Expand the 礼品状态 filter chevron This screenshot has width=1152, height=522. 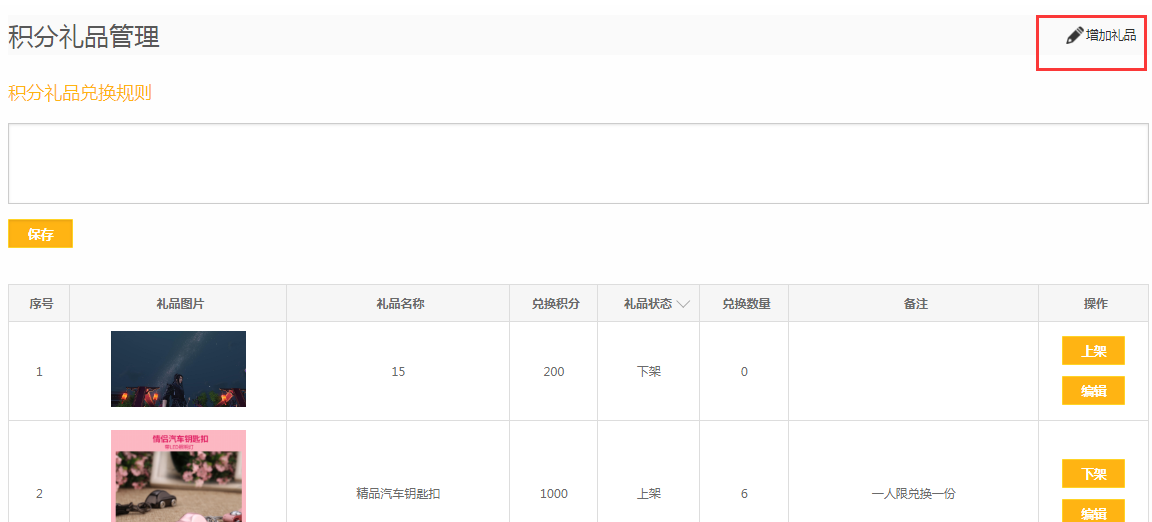[684, 304]
